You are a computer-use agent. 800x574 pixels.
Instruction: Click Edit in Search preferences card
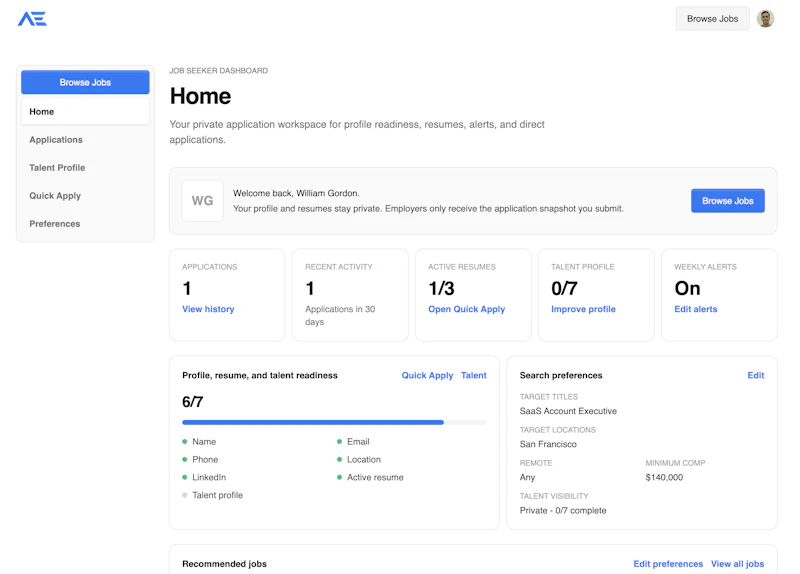[756, 376]
